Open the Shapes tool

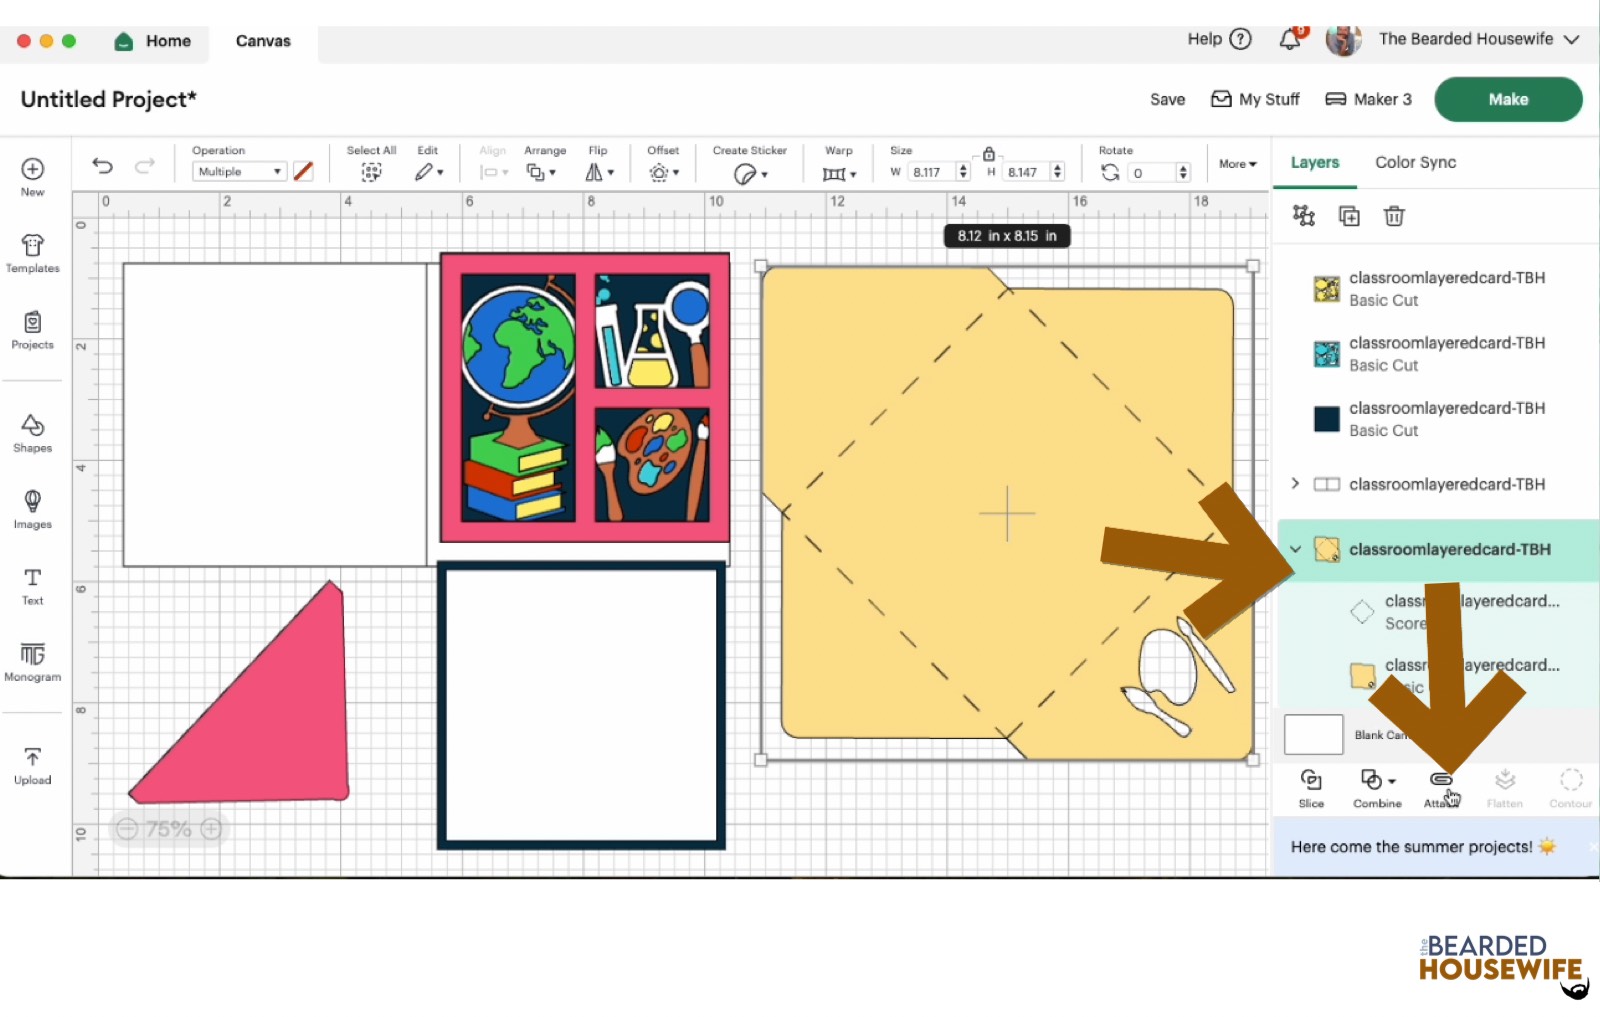click(x=32, y=433)
